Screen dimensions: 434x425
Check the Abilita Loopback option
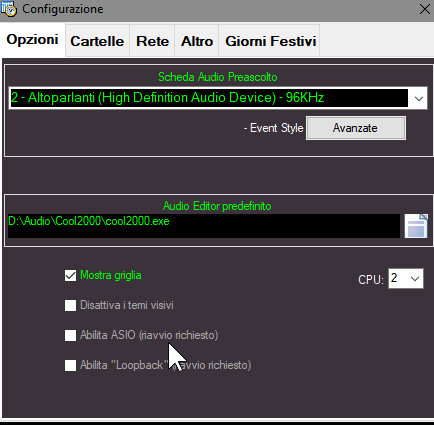[70, 365]
